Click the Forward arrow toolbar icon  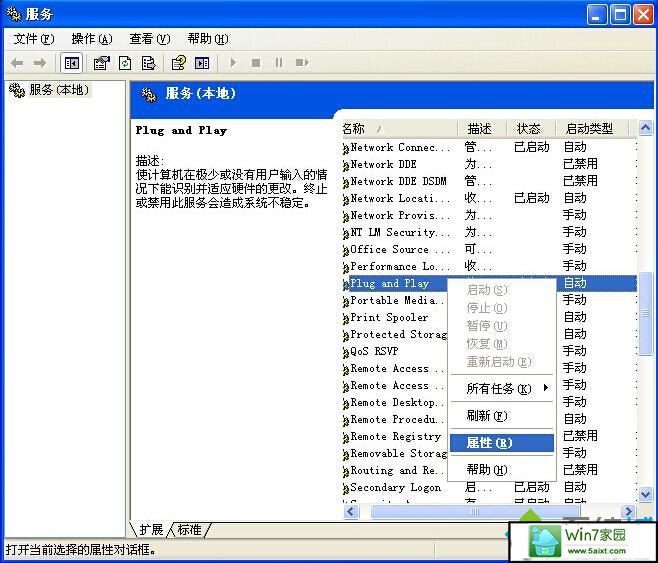pyautogui.click(x=40, y=63)
